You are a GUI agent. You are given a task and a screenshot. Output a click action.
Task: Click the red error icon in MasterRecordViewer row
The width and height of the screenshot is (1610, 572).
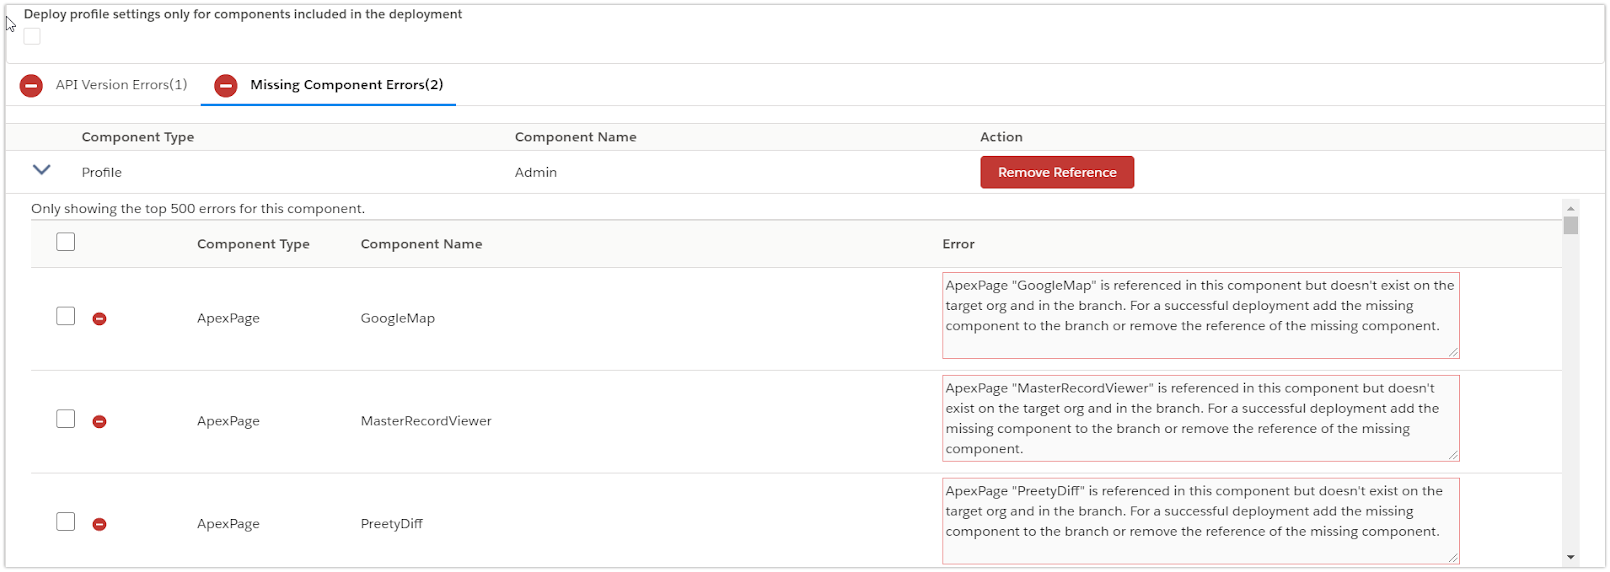[99, 422]
